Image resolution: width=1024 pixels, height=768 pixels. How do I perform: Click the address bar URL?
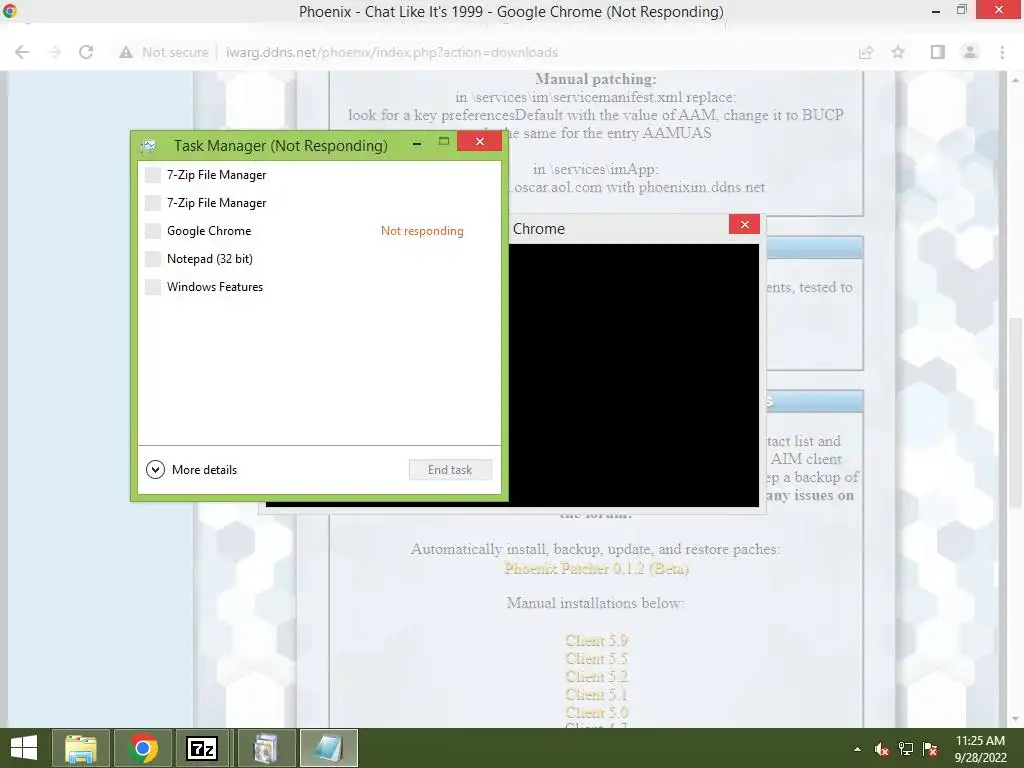tap(392, 52)
